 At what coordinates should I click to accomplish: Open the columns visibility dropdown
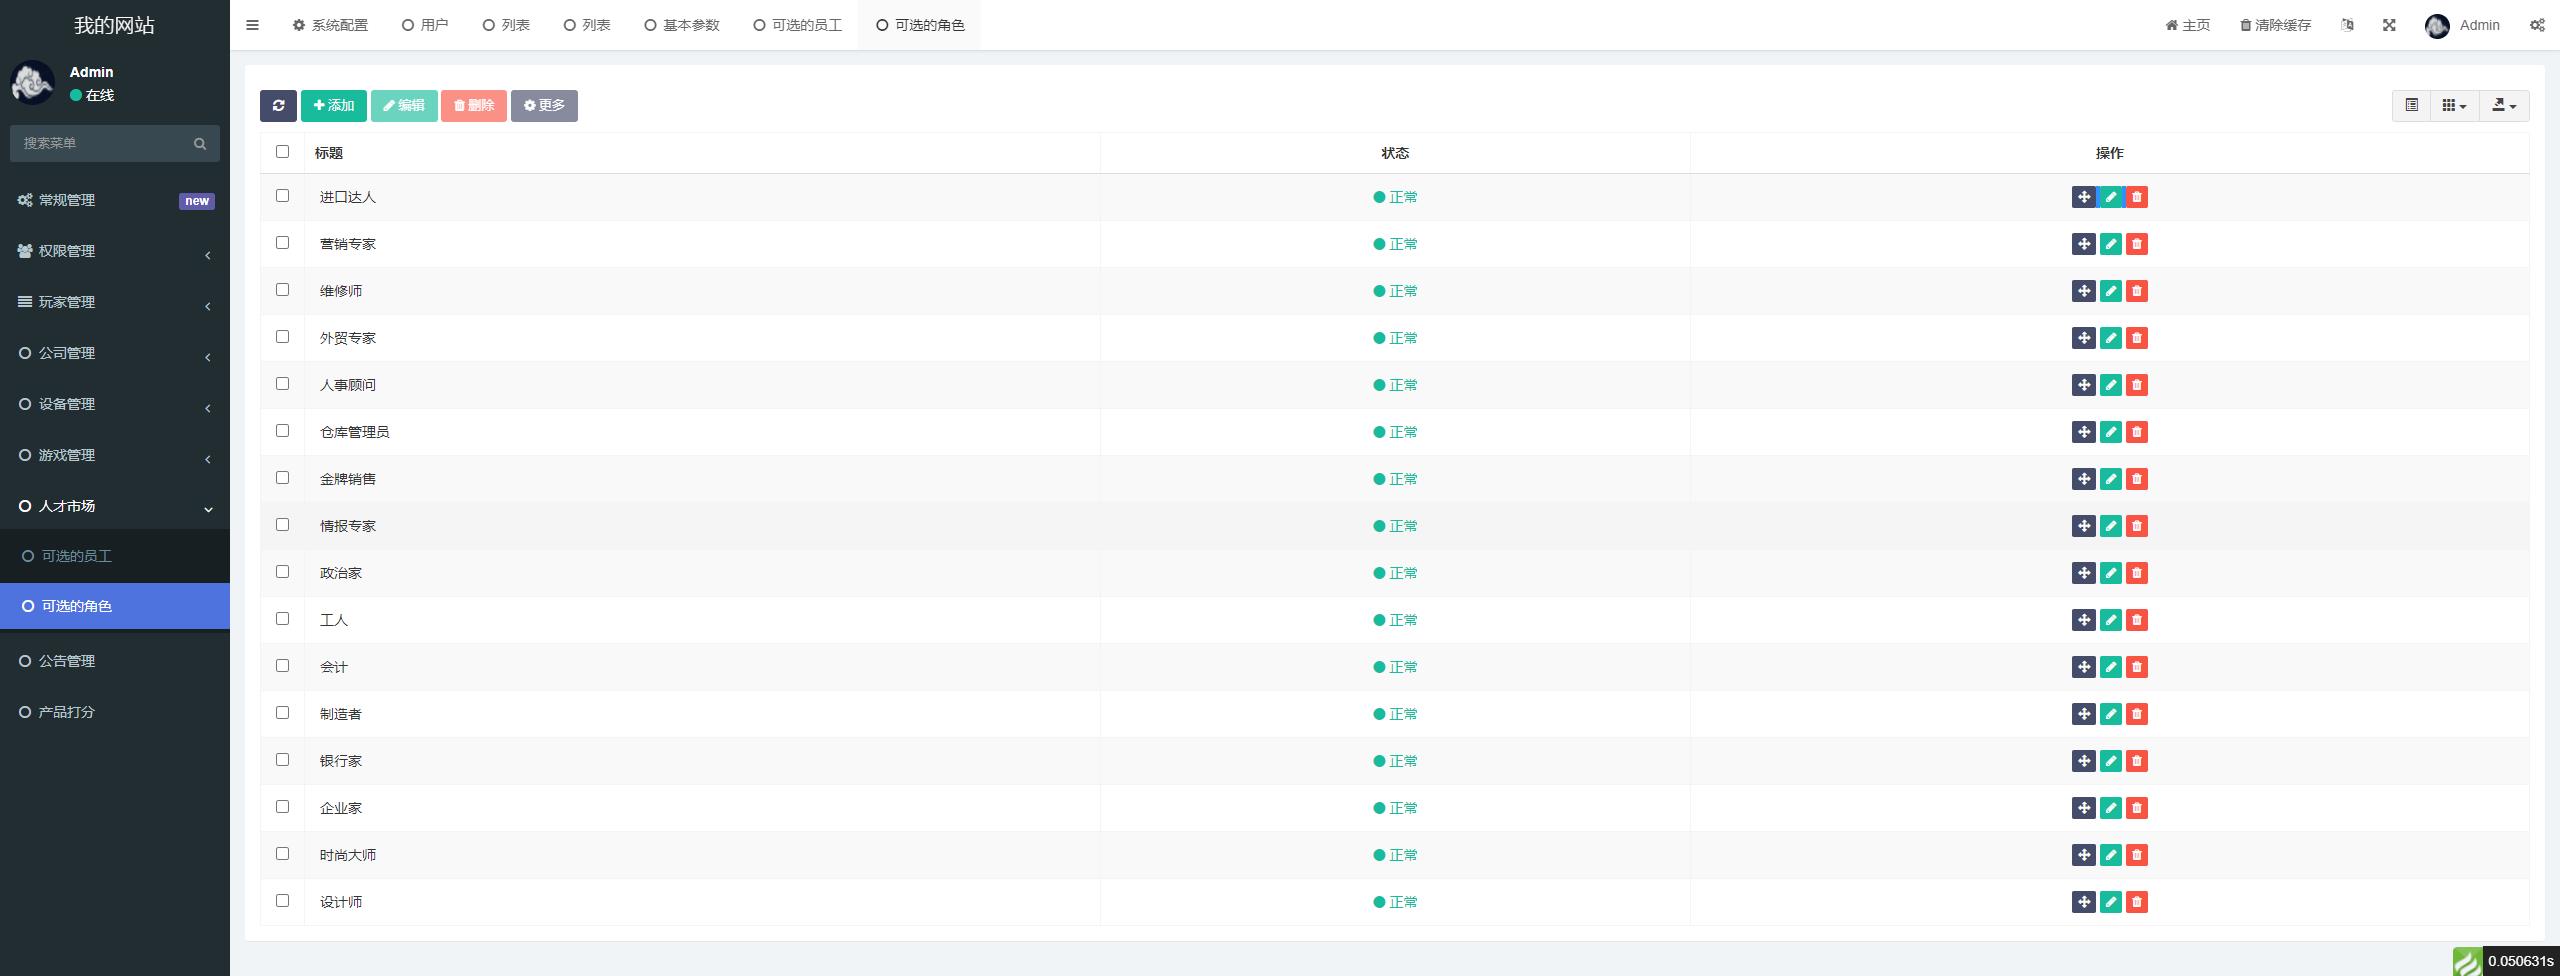tap(2454, 105)
